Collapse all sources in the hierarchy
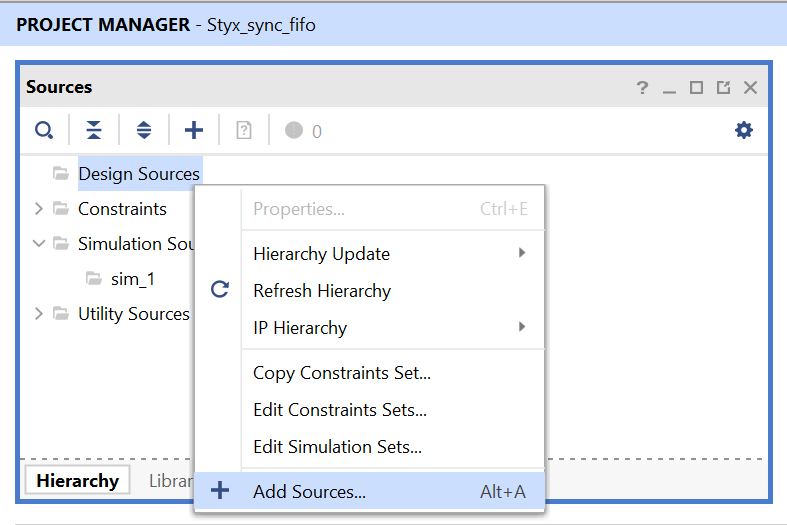The height and width of the screenshot is (525, 787). [x=94, y=130]
